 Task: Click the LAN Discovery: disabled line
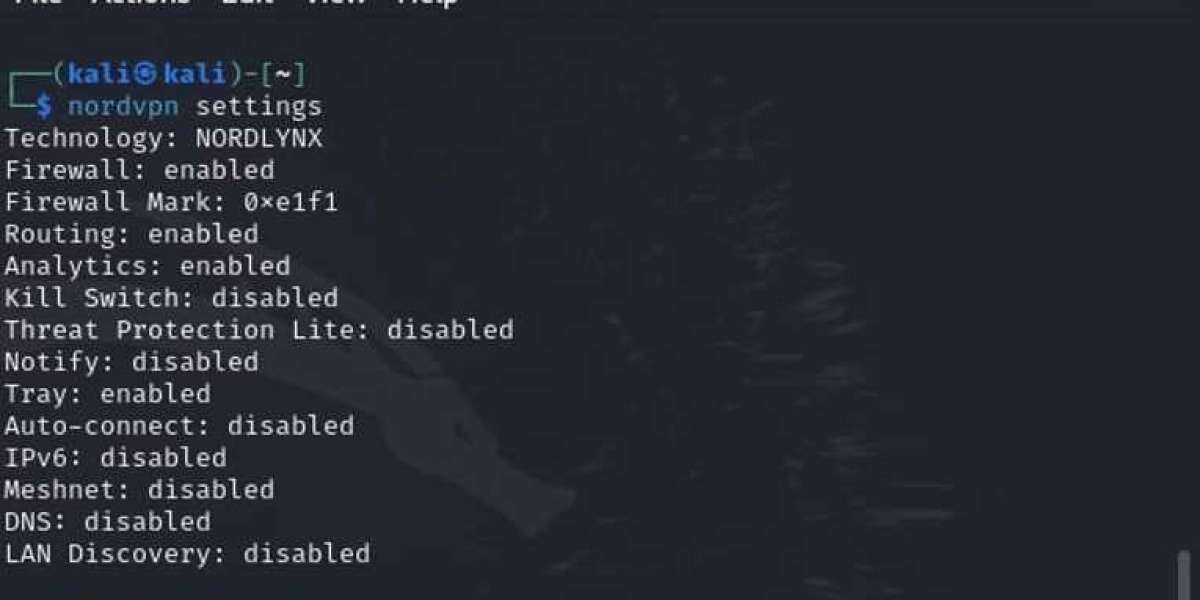pos(188,553)
